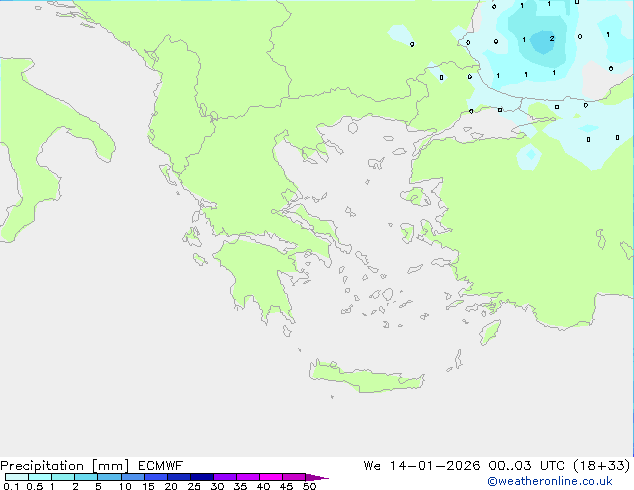Click the '30' legend scale label
The image size is (634, 490).
(217, 486)
